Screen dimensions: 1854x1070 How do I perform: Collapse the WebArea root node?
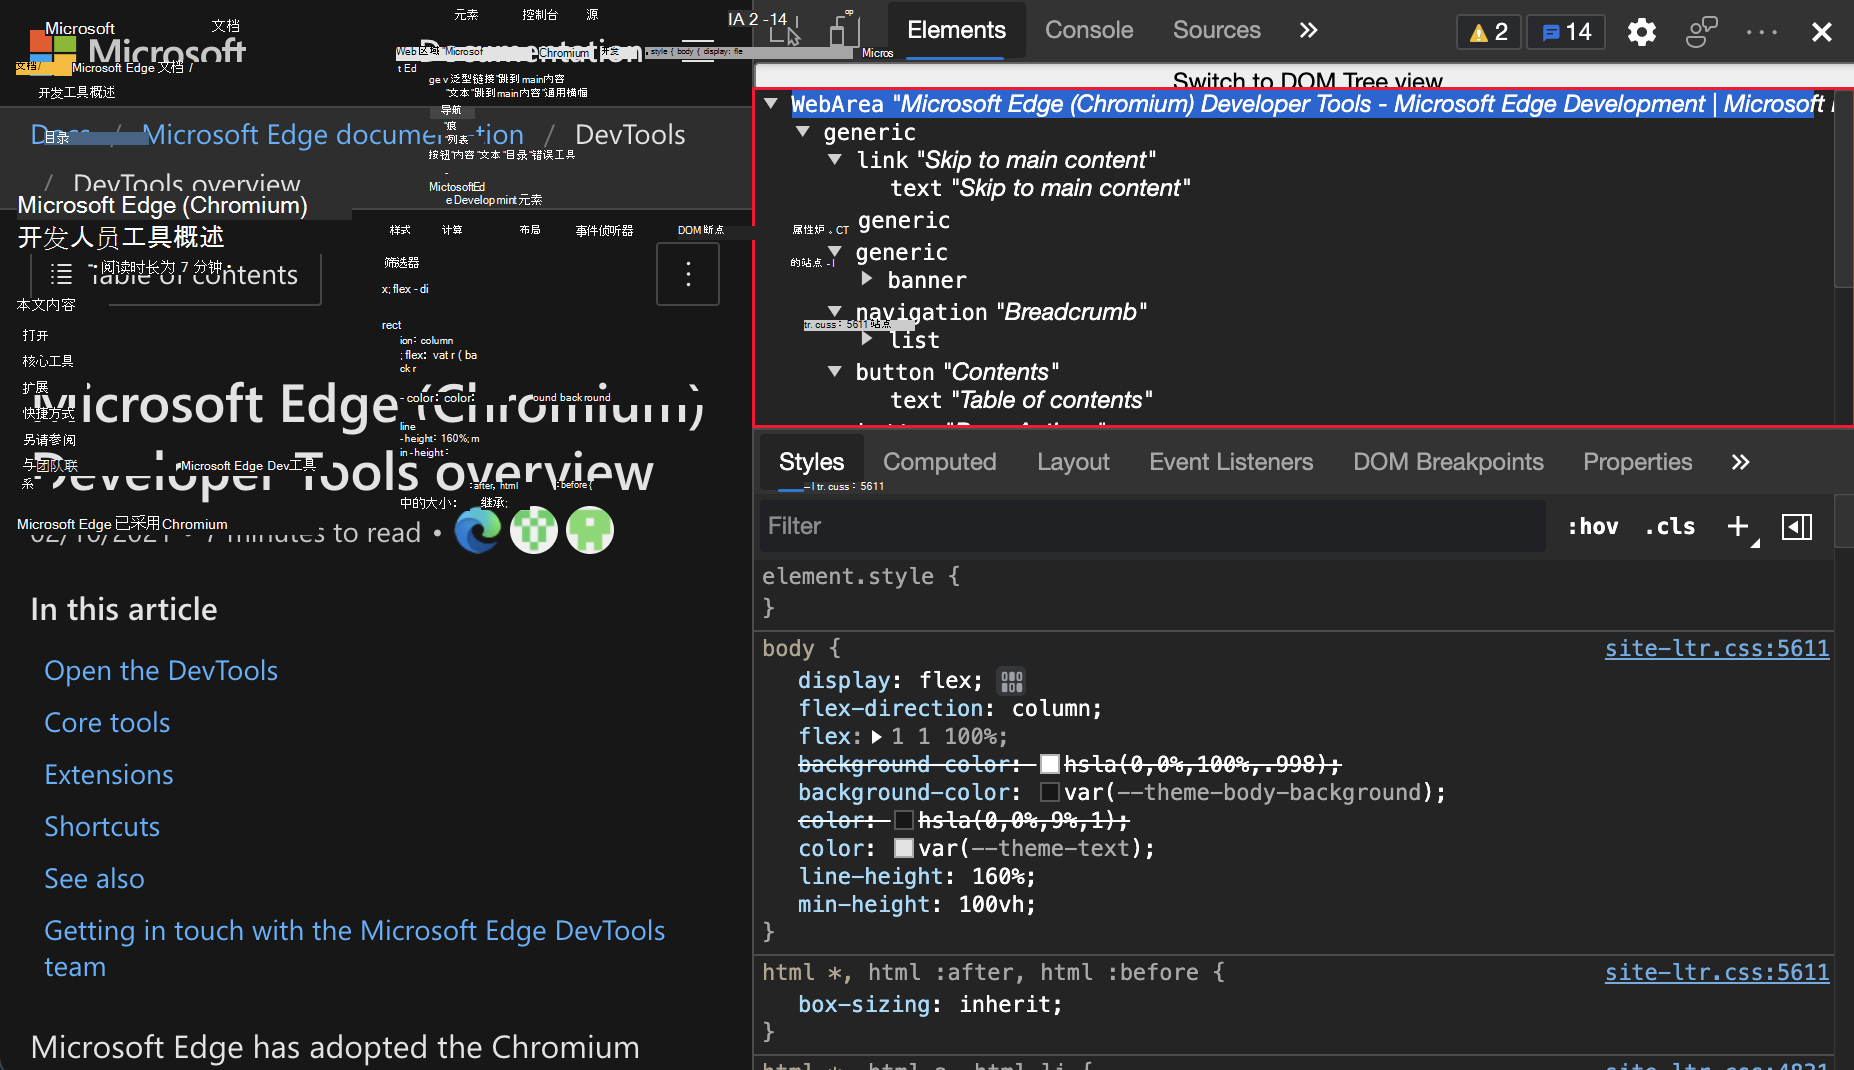[x=771, y=103]
